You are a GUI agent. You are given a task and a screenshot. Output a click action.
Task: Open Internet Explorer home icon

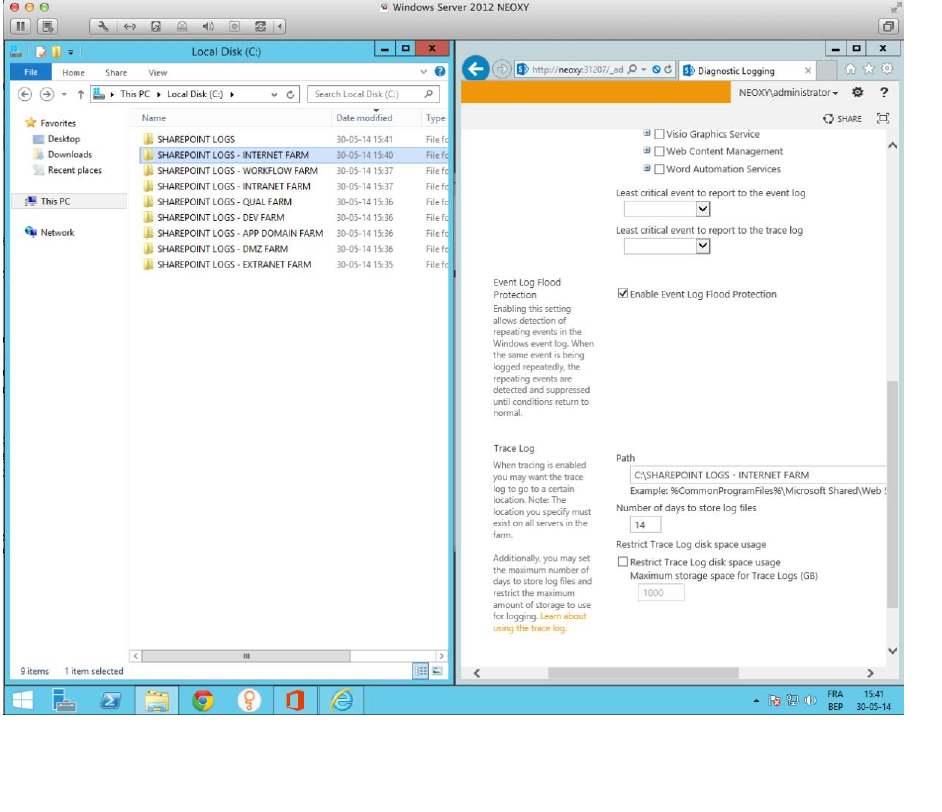point(850,69)
